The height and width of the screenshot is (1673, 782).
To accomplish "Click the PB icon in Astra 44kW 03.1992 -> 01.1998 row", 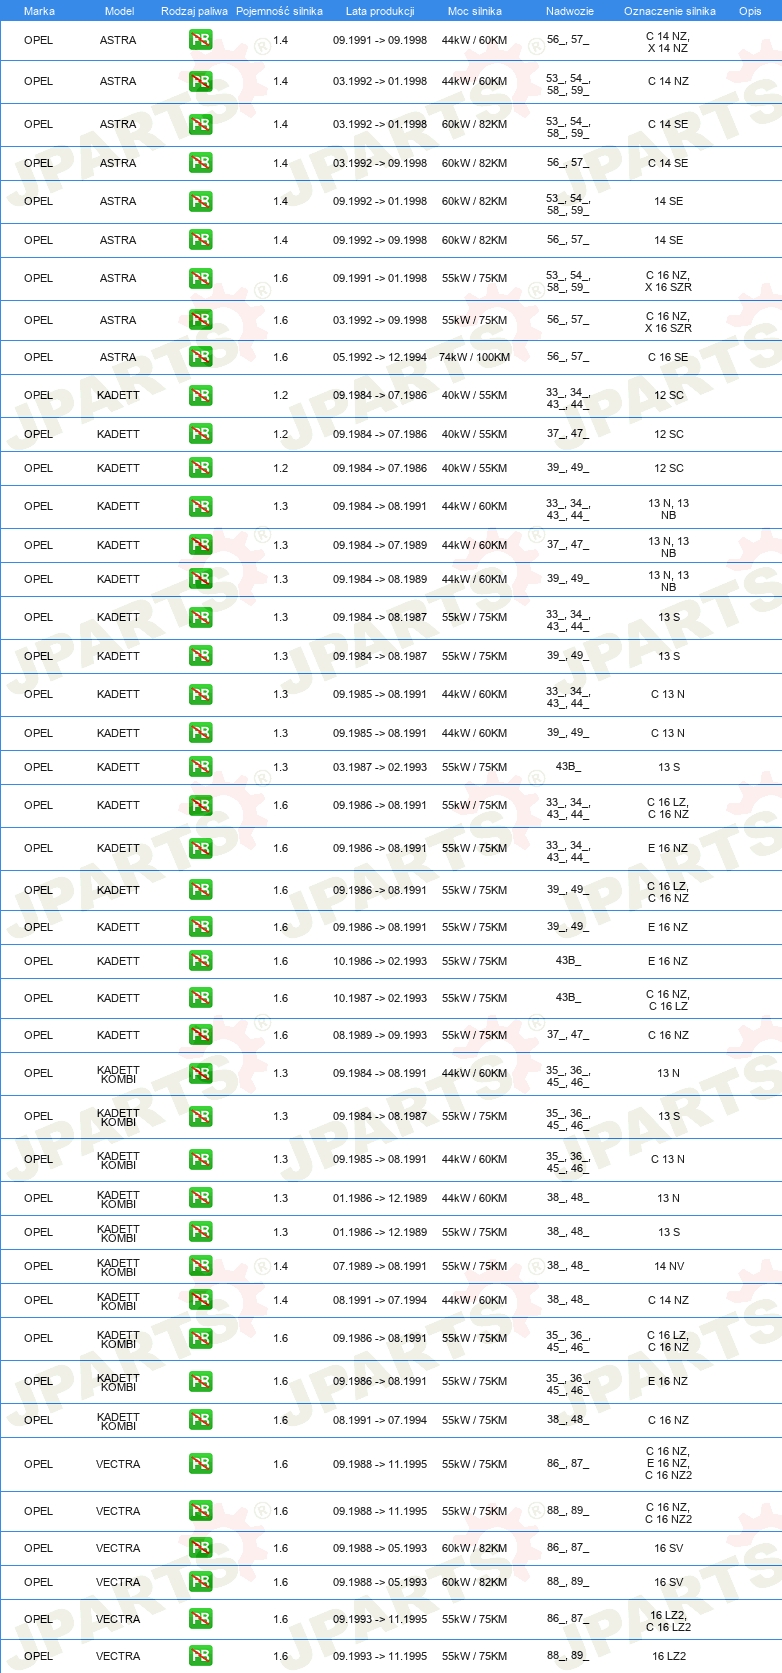I will click(200, 82).
